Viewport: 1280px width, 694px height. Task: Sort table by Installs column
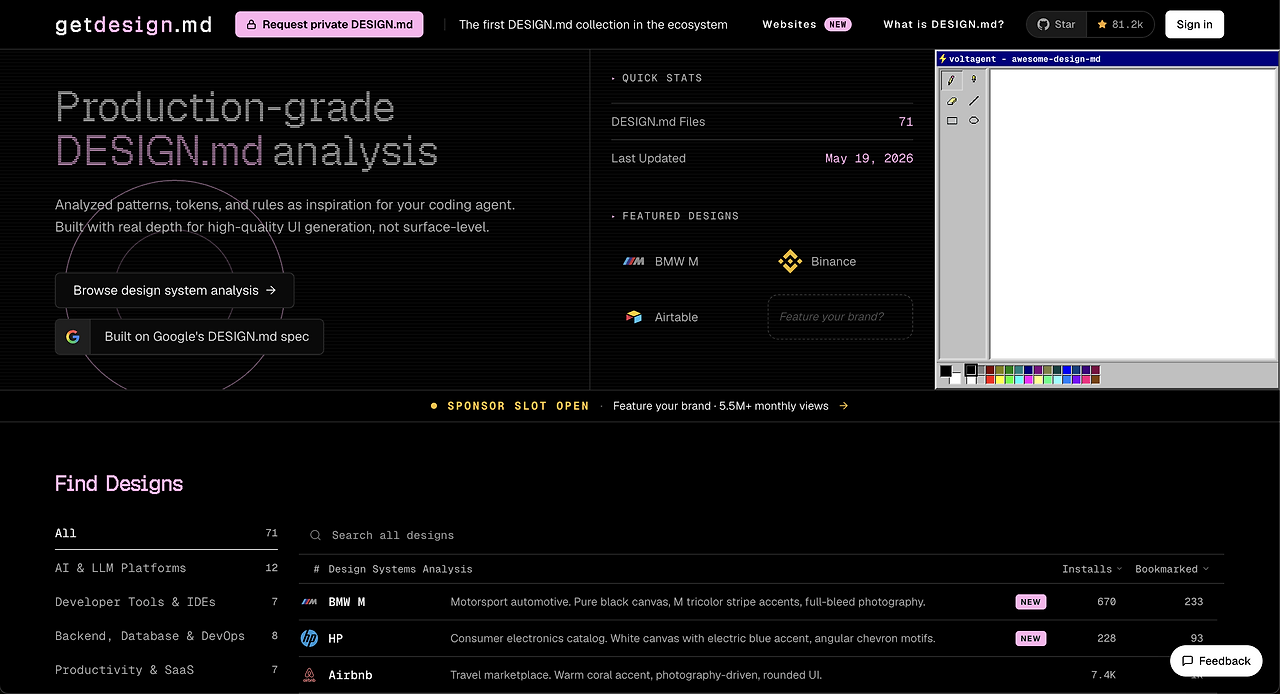[x=1092, y=569]
